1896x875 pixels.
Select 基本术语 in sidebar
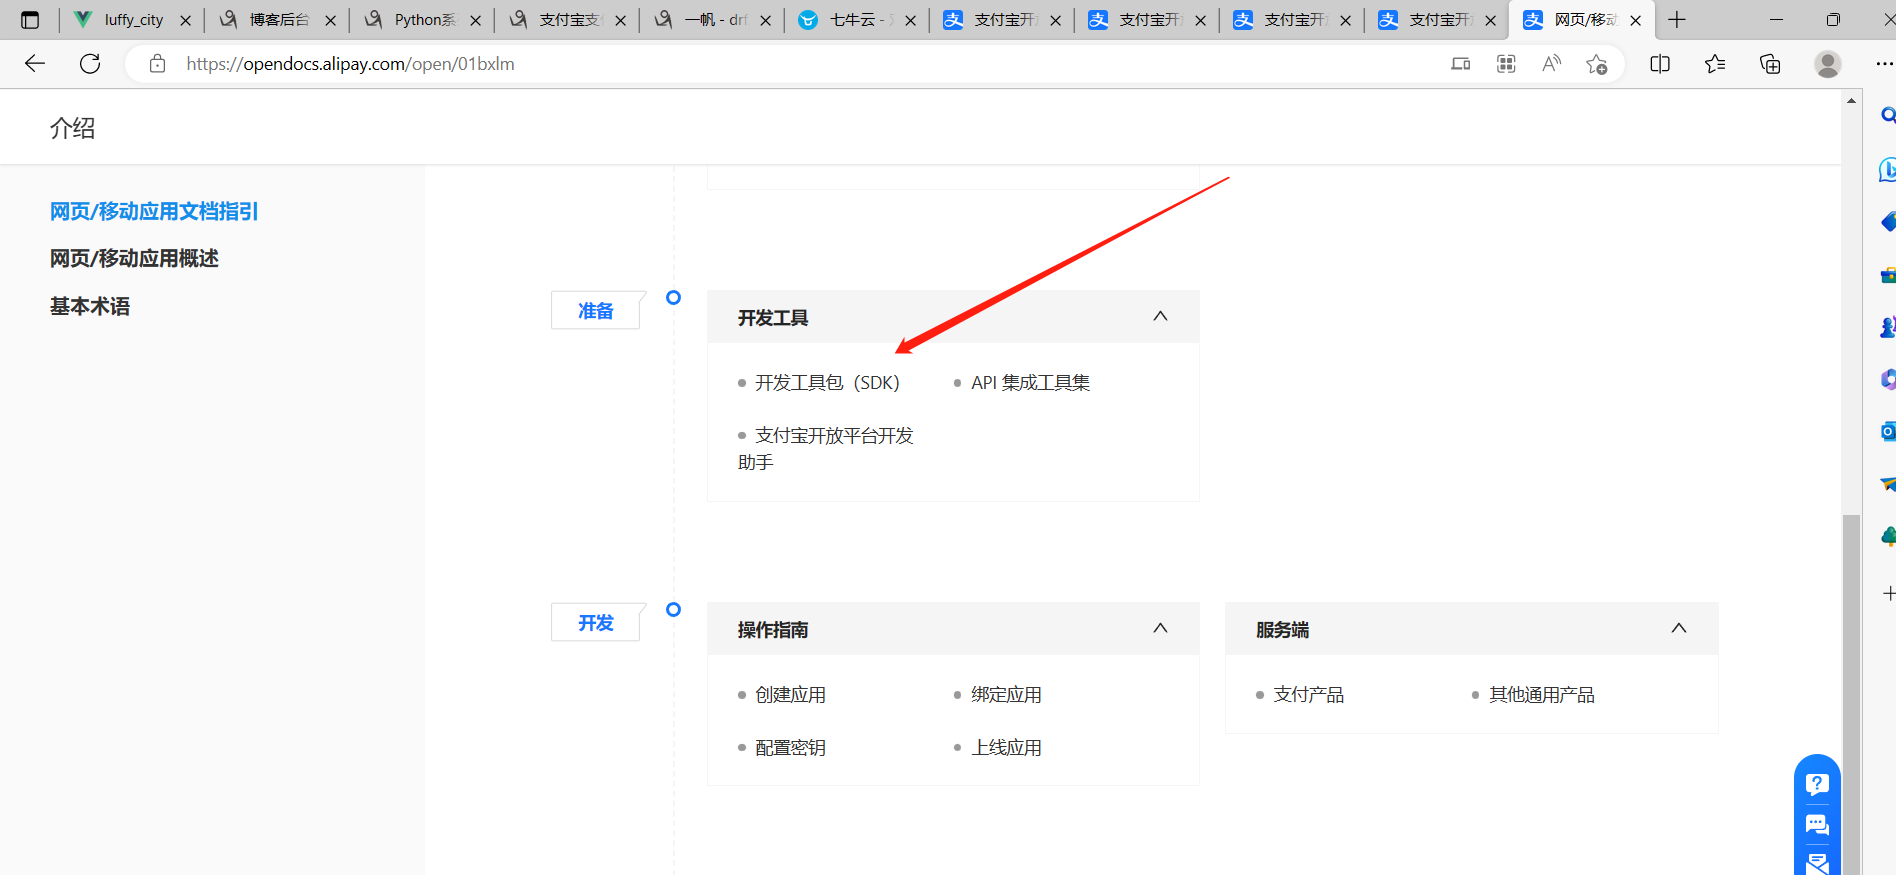point(90,306)
